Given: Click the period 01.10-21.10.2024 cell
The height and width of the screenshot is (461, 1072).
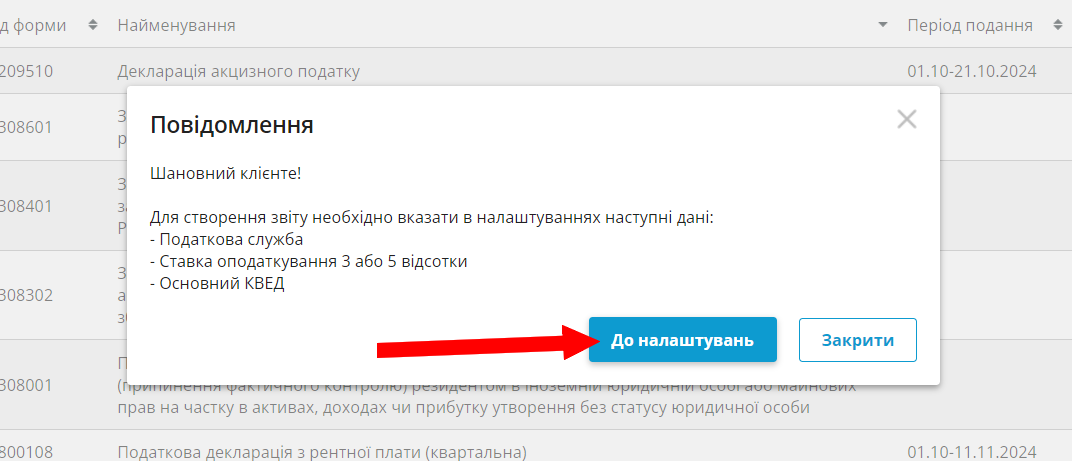Looking at the screenshot, I should coord(972,71).
